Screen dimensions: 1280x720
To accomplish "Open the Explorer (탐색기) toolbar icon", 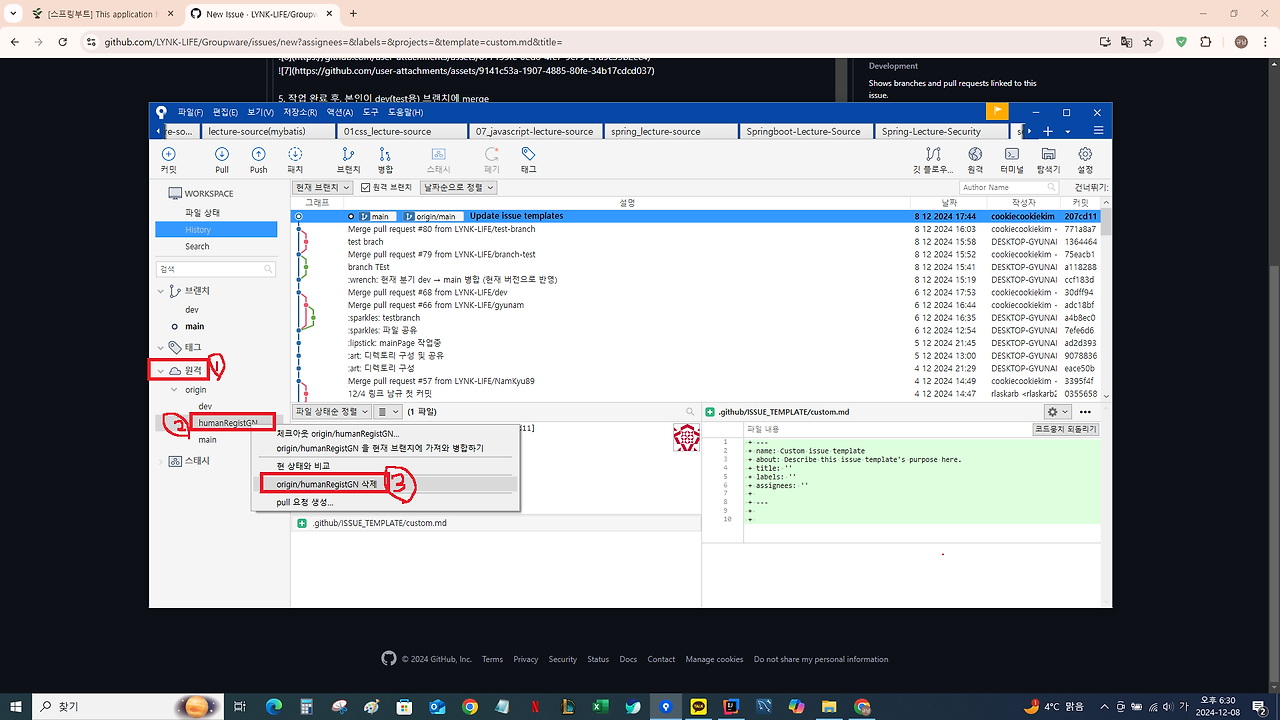I will [1048, 154].
